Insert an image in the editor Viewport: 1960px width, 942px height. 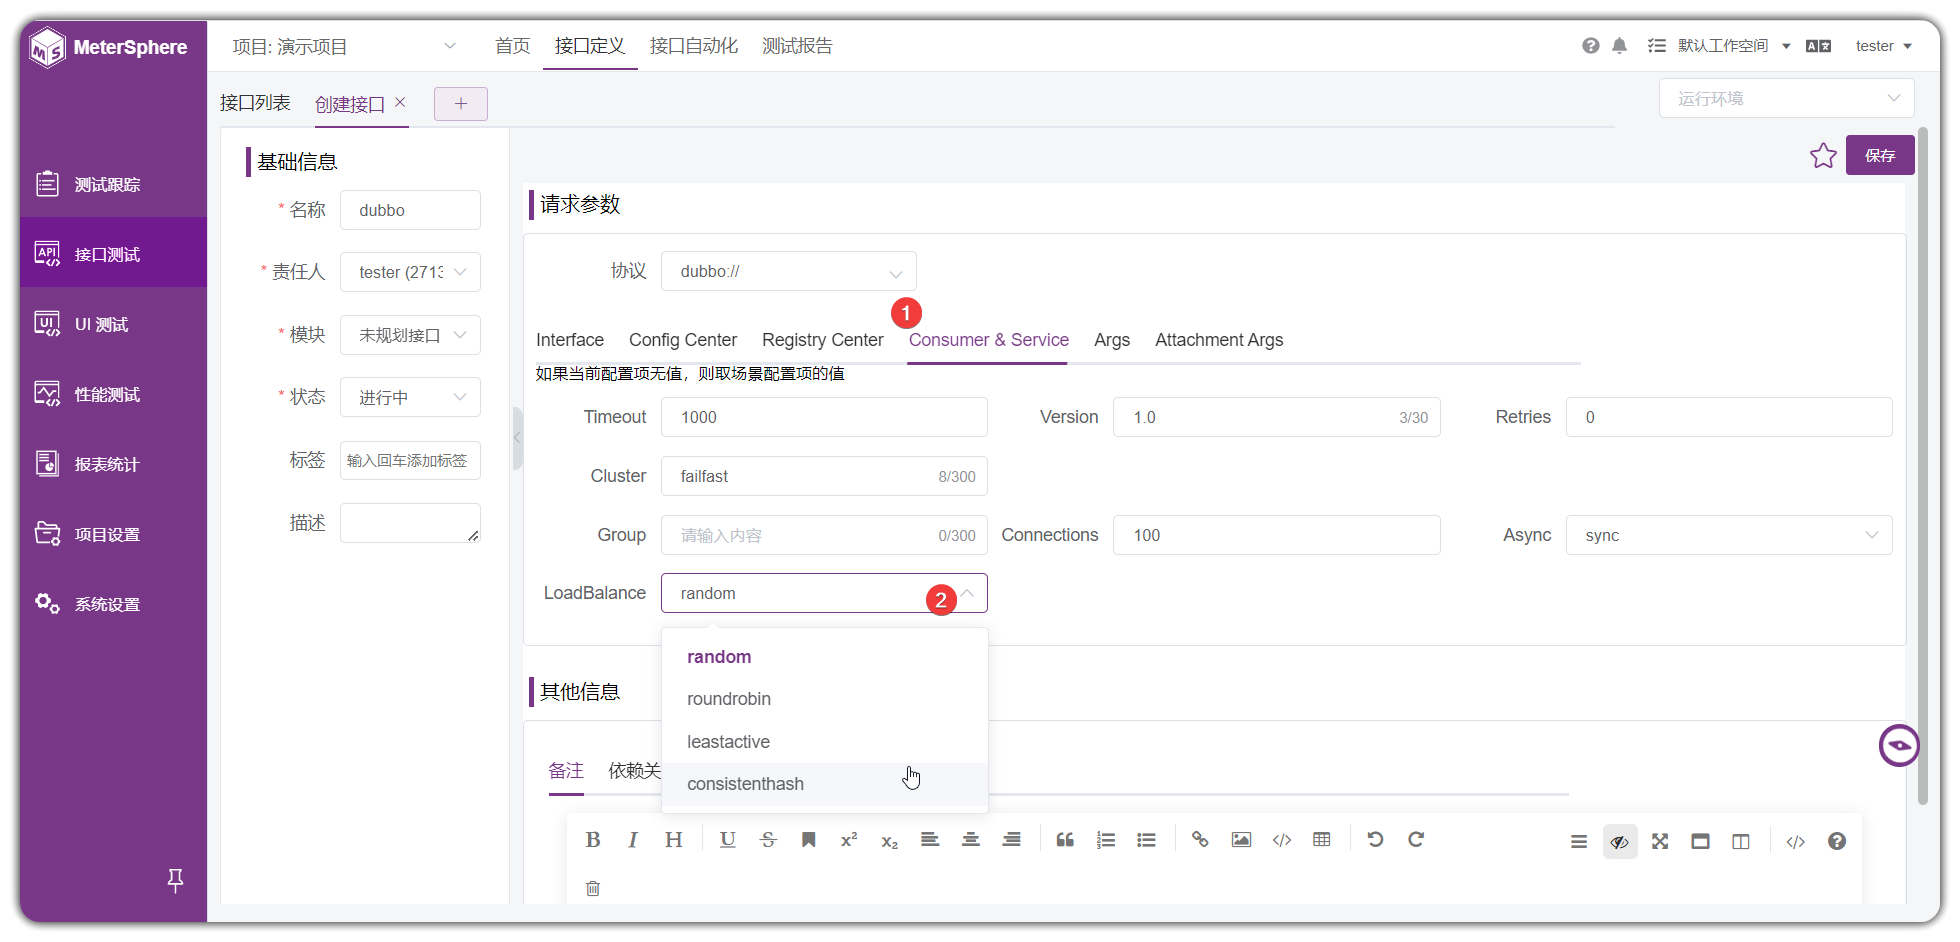click(x=1241, y=840)
